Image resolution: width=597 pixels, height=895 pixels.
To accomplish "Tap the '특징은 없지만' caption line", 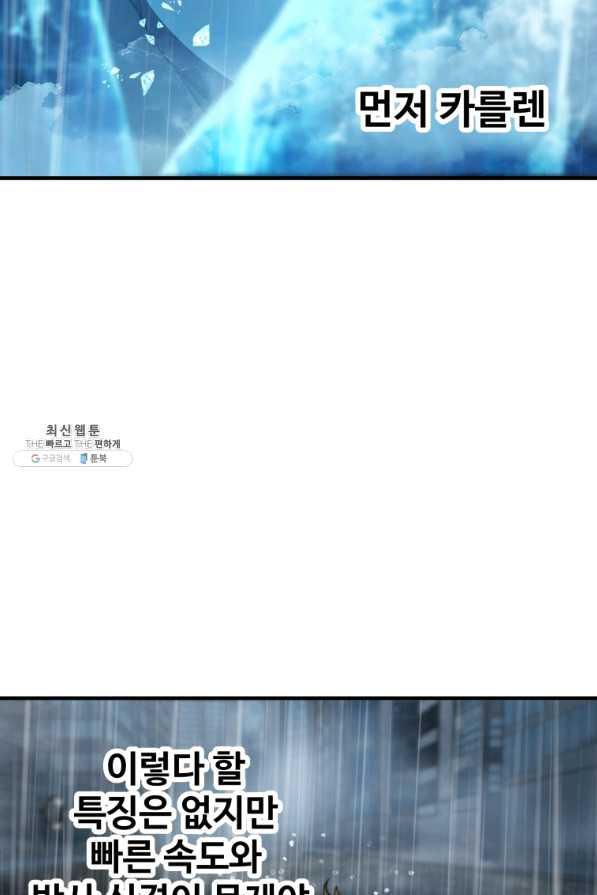I will [174, 811].
